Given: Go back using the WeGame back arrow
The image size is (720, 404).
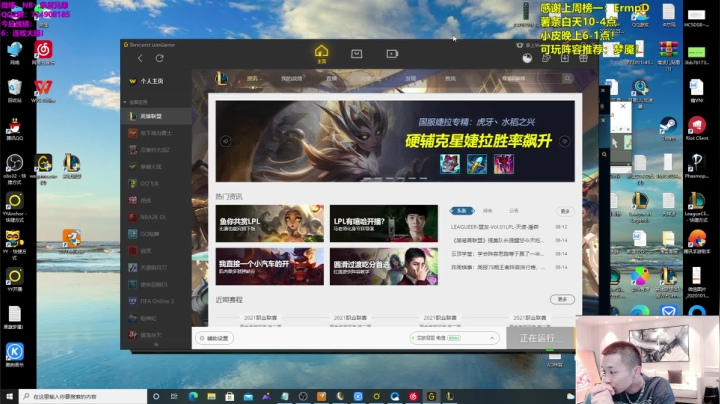Looking at the screenshot, I should click(x=140, y=58).
